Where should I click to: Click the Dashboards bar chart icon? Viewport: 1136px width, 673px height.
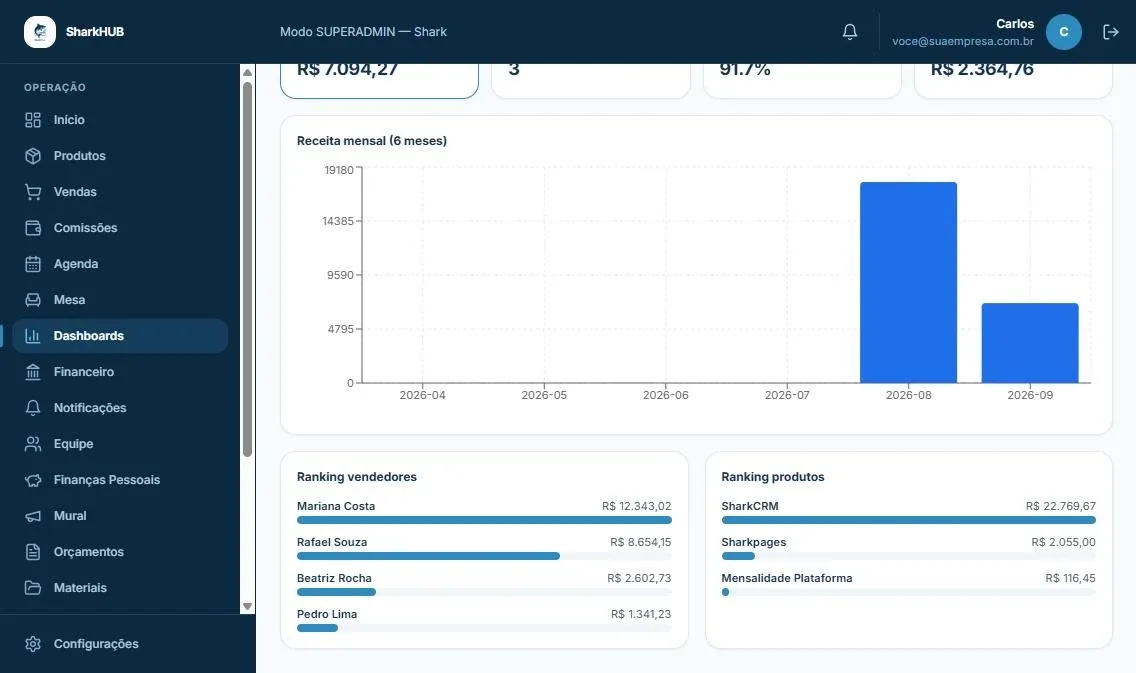33,335
